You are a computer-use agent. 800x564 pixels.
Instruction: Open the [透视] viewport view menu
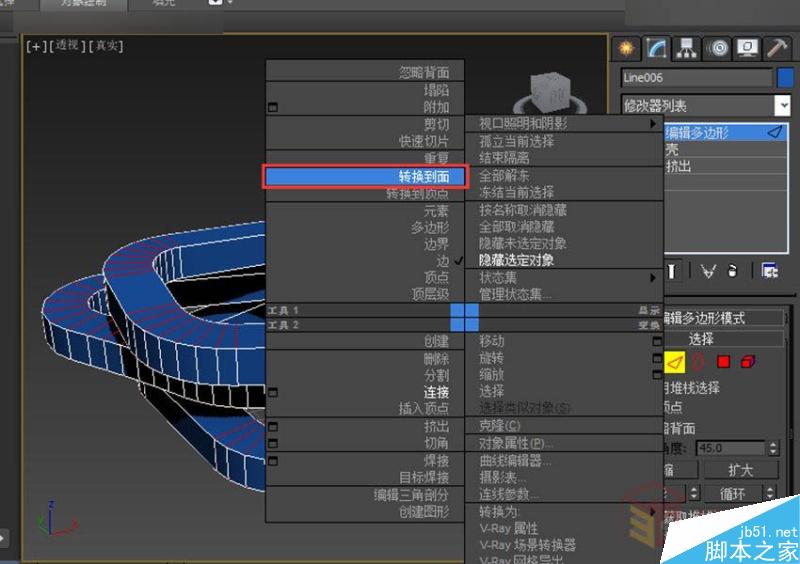(67, 46)
